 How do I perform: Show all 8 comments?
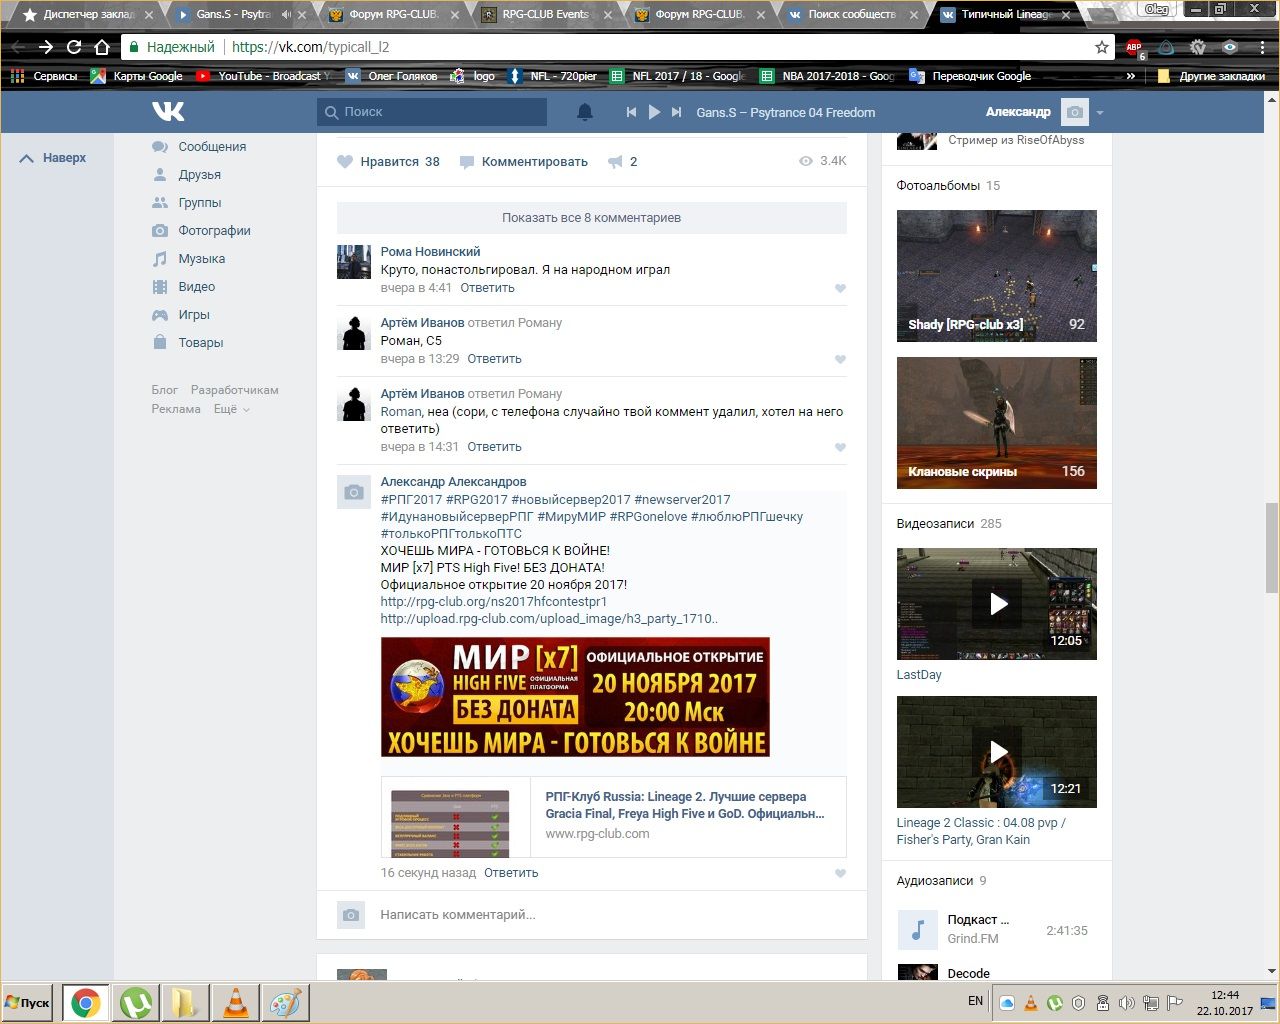pos(591,218)
